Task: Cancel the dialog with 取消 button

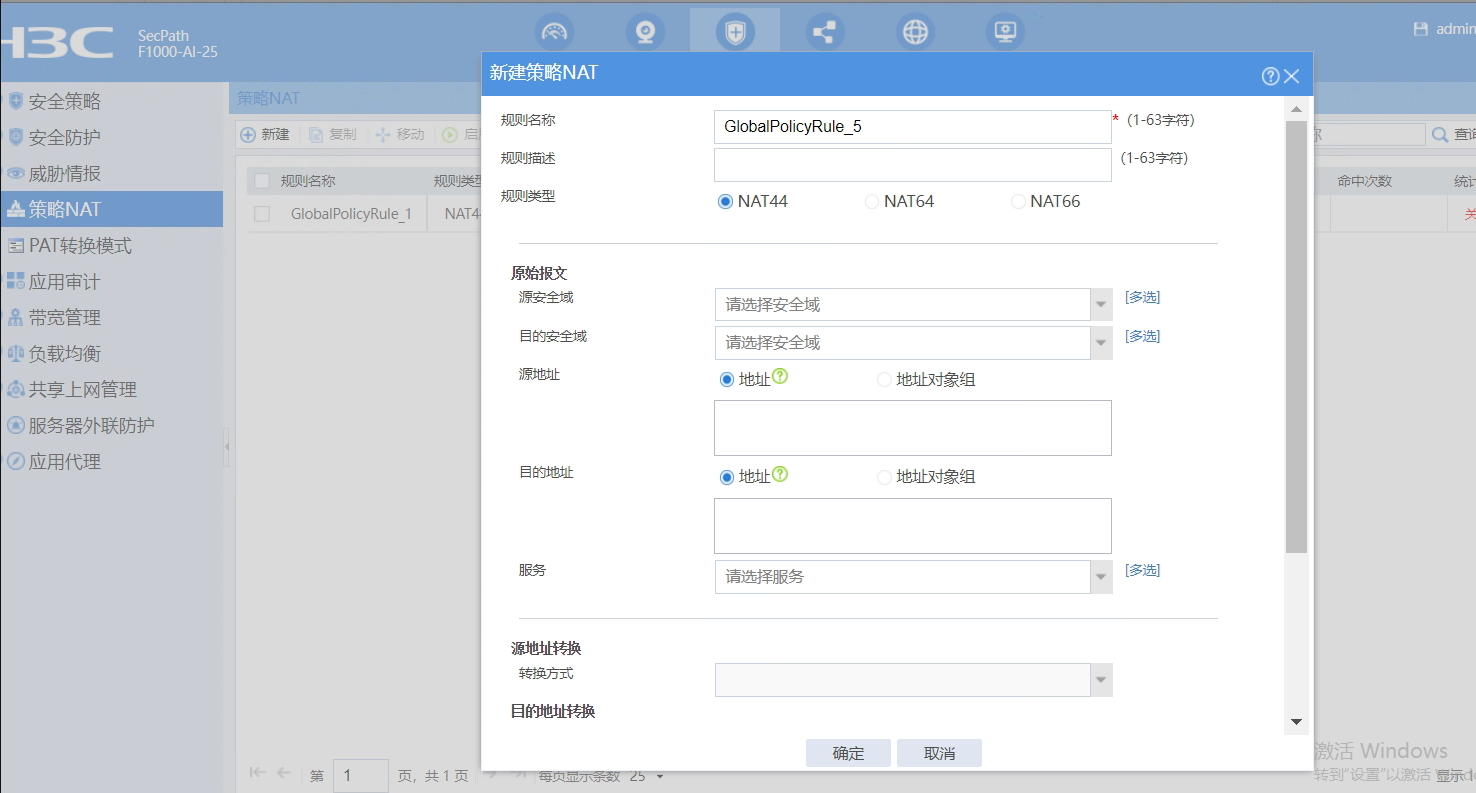Action: (939, 753)
